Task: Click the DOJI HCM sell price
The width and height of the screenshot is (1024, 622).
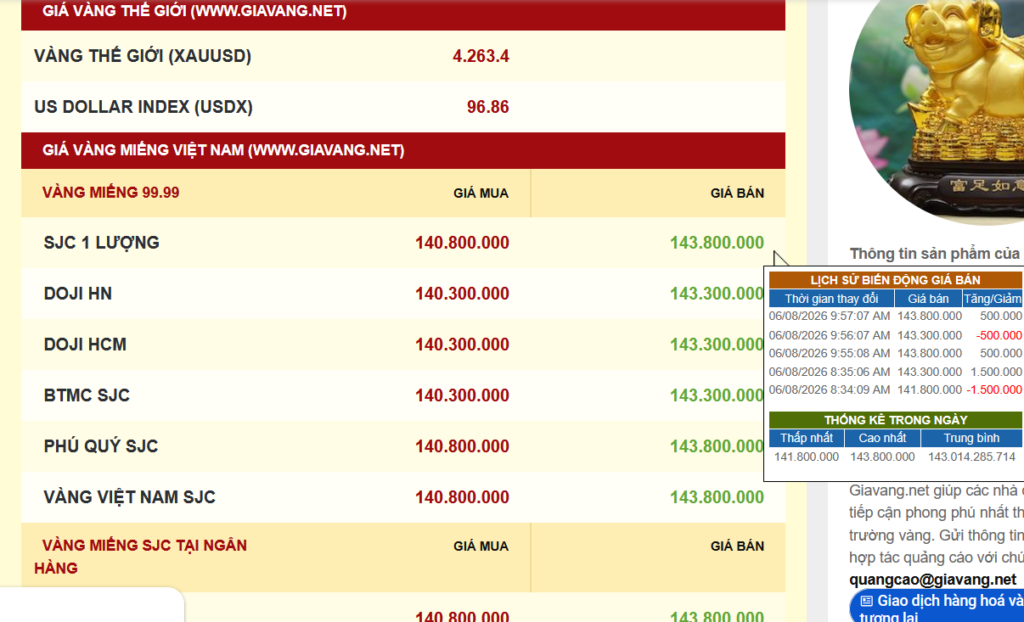Action: pyautogui.click(x=716, y=345)
